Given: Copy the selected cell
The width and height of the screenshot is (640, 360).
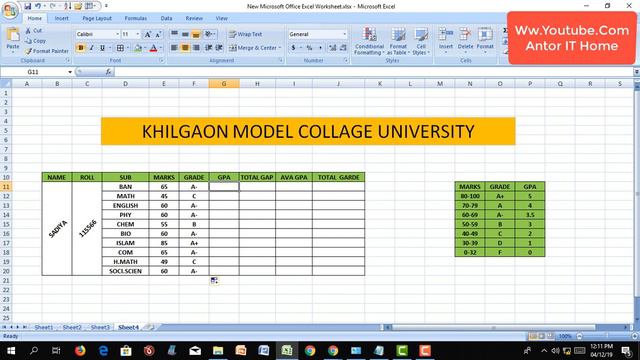Looking at the screenshot, I should [x=36, y=41].
